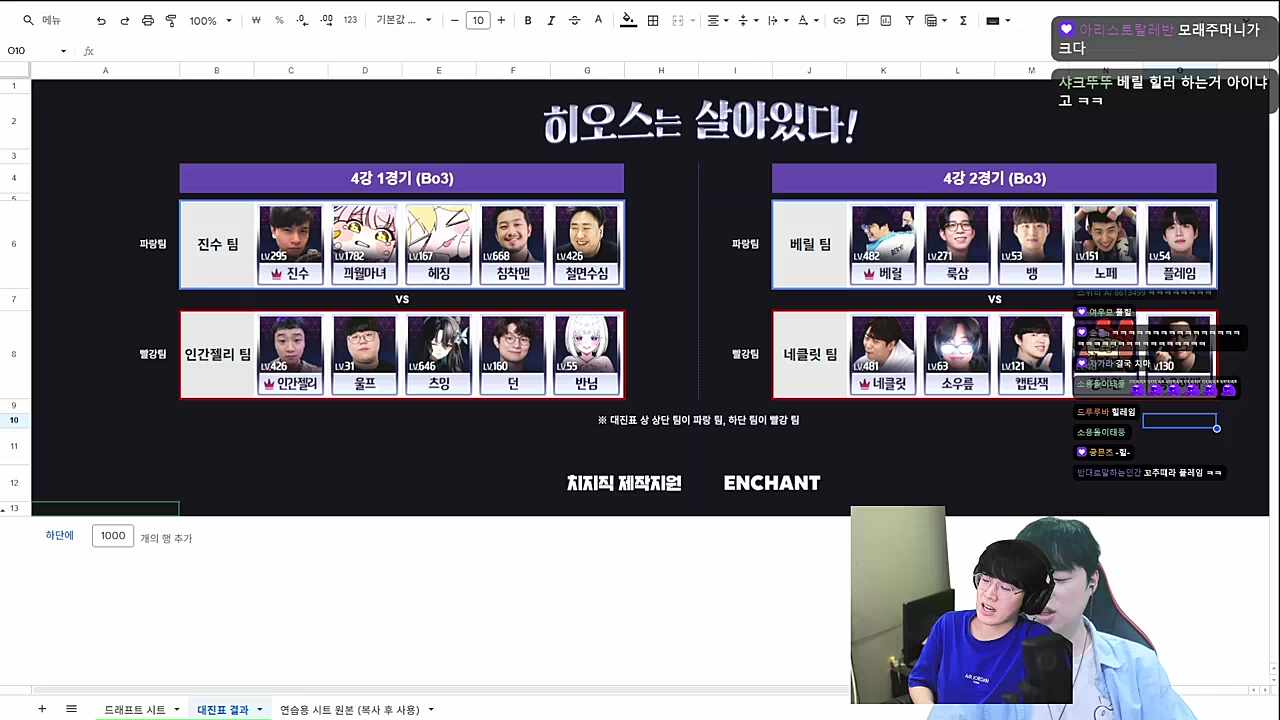Click the merge cells icon
Viewport: 1280px width, 720px height.
[678, 20]
